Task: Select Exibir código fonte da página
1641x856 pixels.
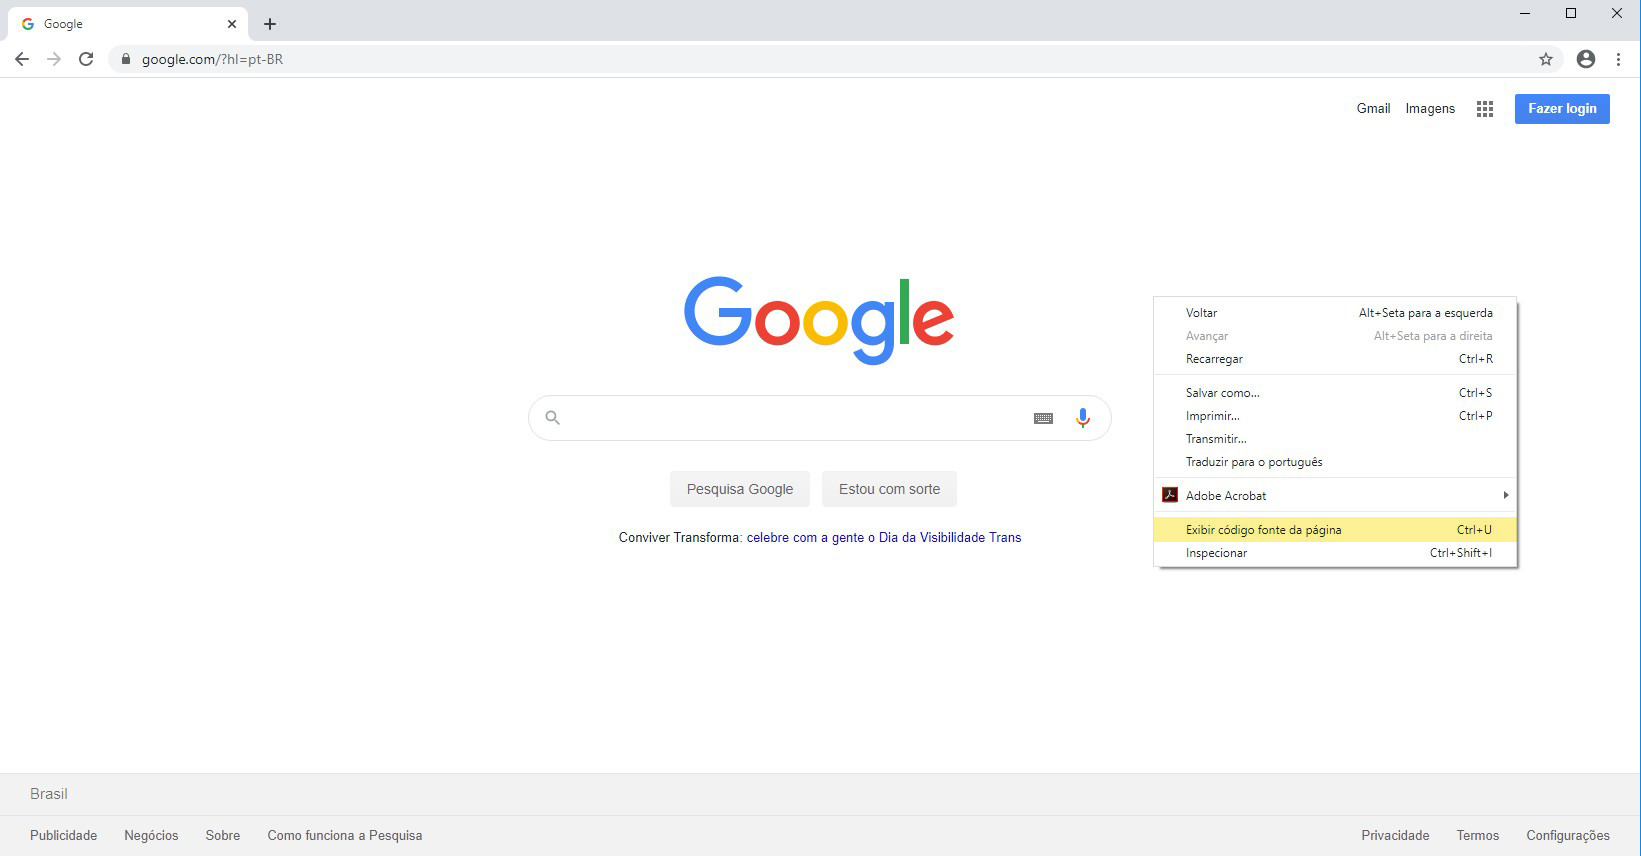Action: [x=1335, y=530]
